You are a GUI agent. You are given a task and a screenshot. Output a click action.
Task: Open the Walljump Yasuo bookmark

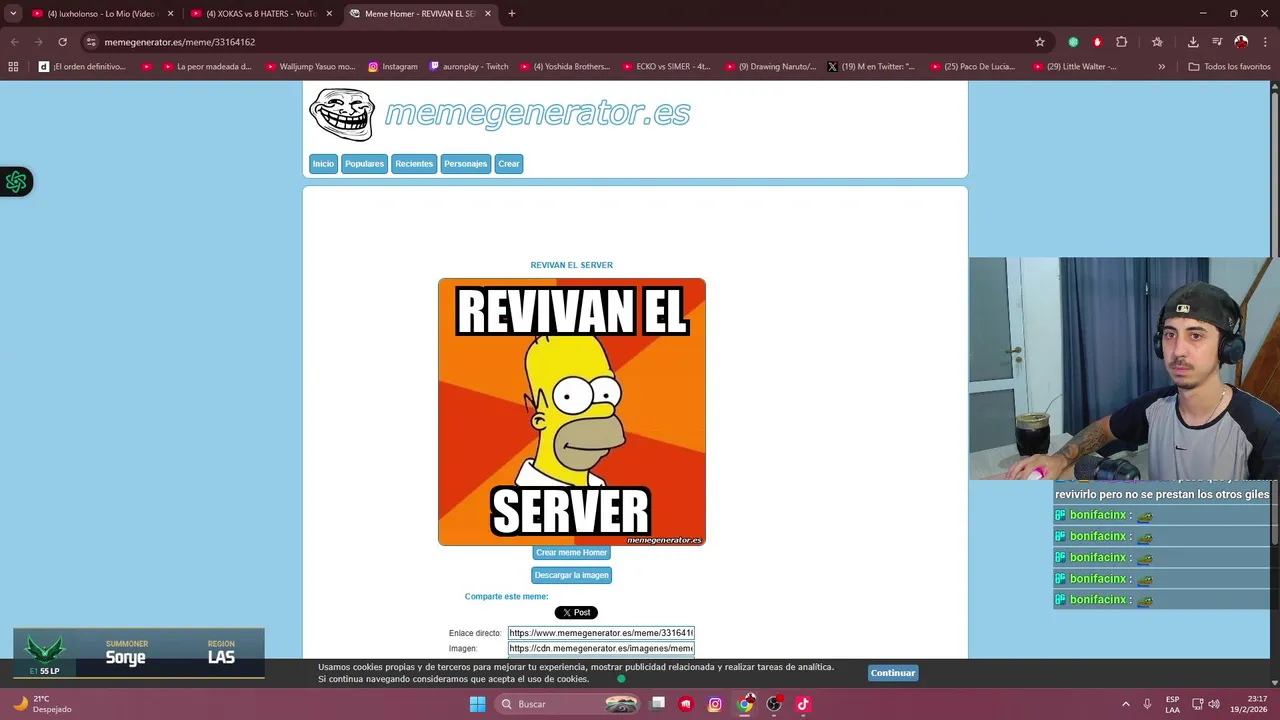310,67
